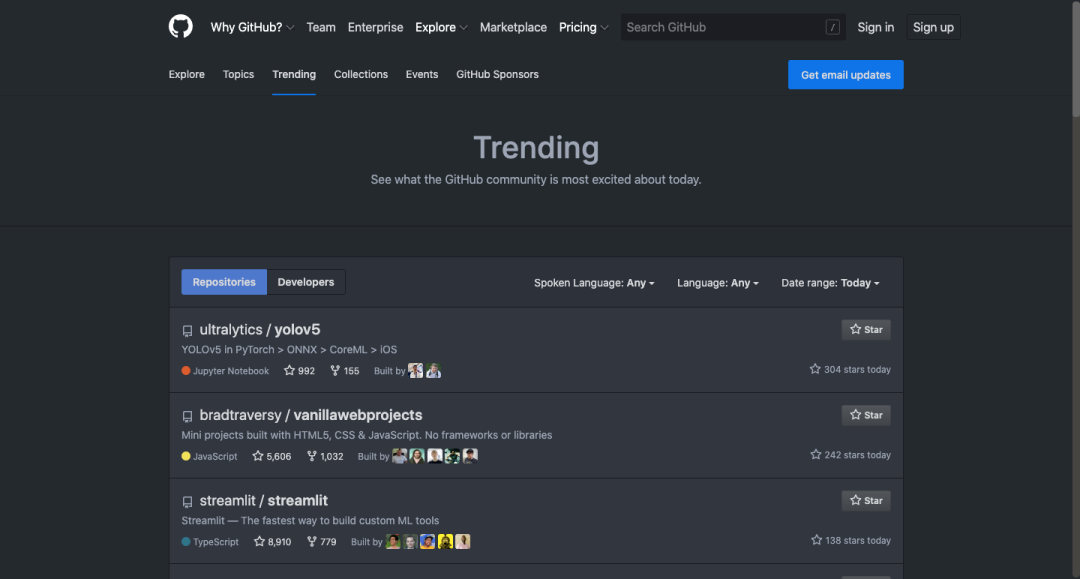
Task: Open the vanillawebprojects fork count 1,032
Action: [325, 456]
